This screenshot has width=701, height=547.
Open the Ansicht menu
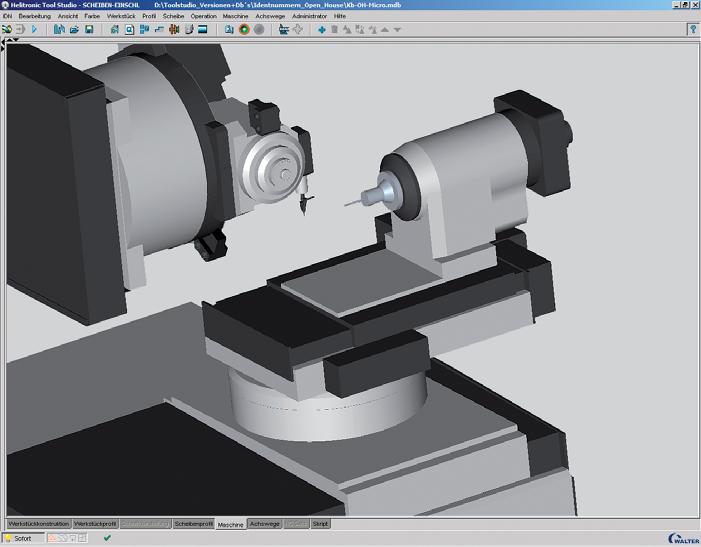(68, 16)
